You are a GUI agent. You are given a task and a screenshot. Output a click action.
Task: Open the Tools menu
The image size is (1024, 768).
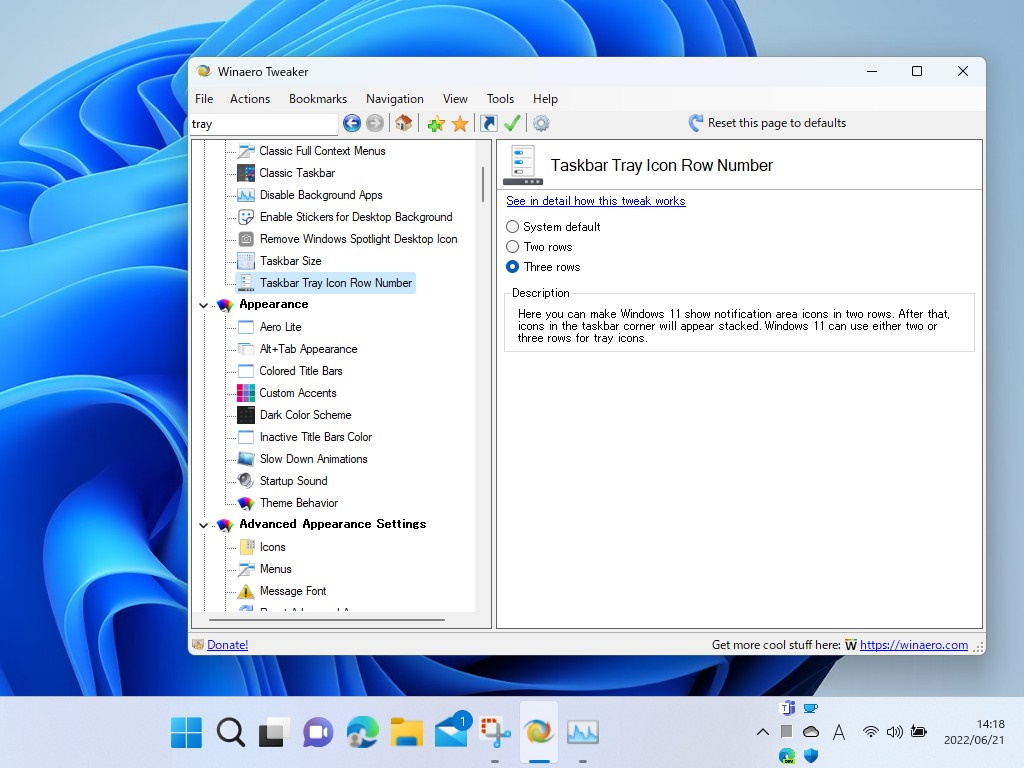coord(500,99)
